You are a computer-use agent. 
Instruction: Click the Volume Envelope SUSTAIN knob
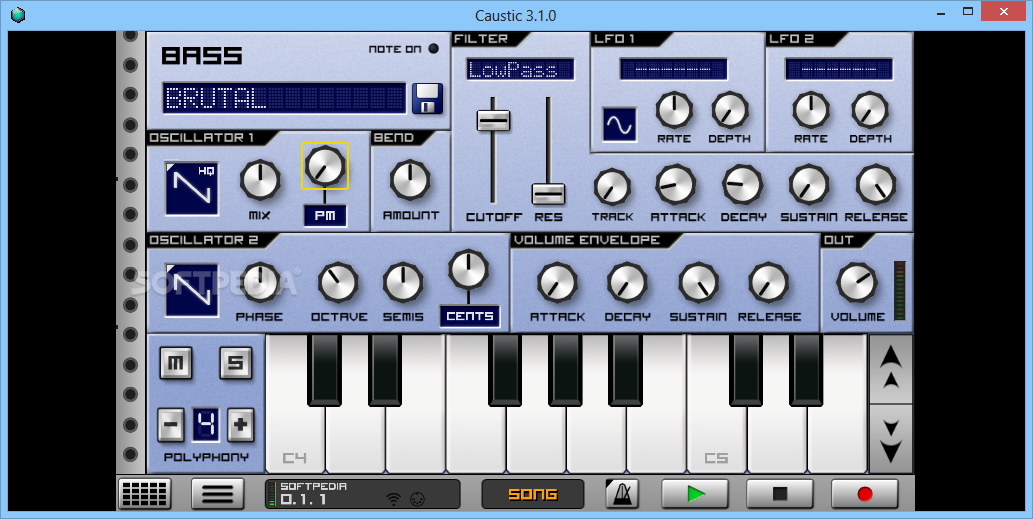tap(698, 283)
